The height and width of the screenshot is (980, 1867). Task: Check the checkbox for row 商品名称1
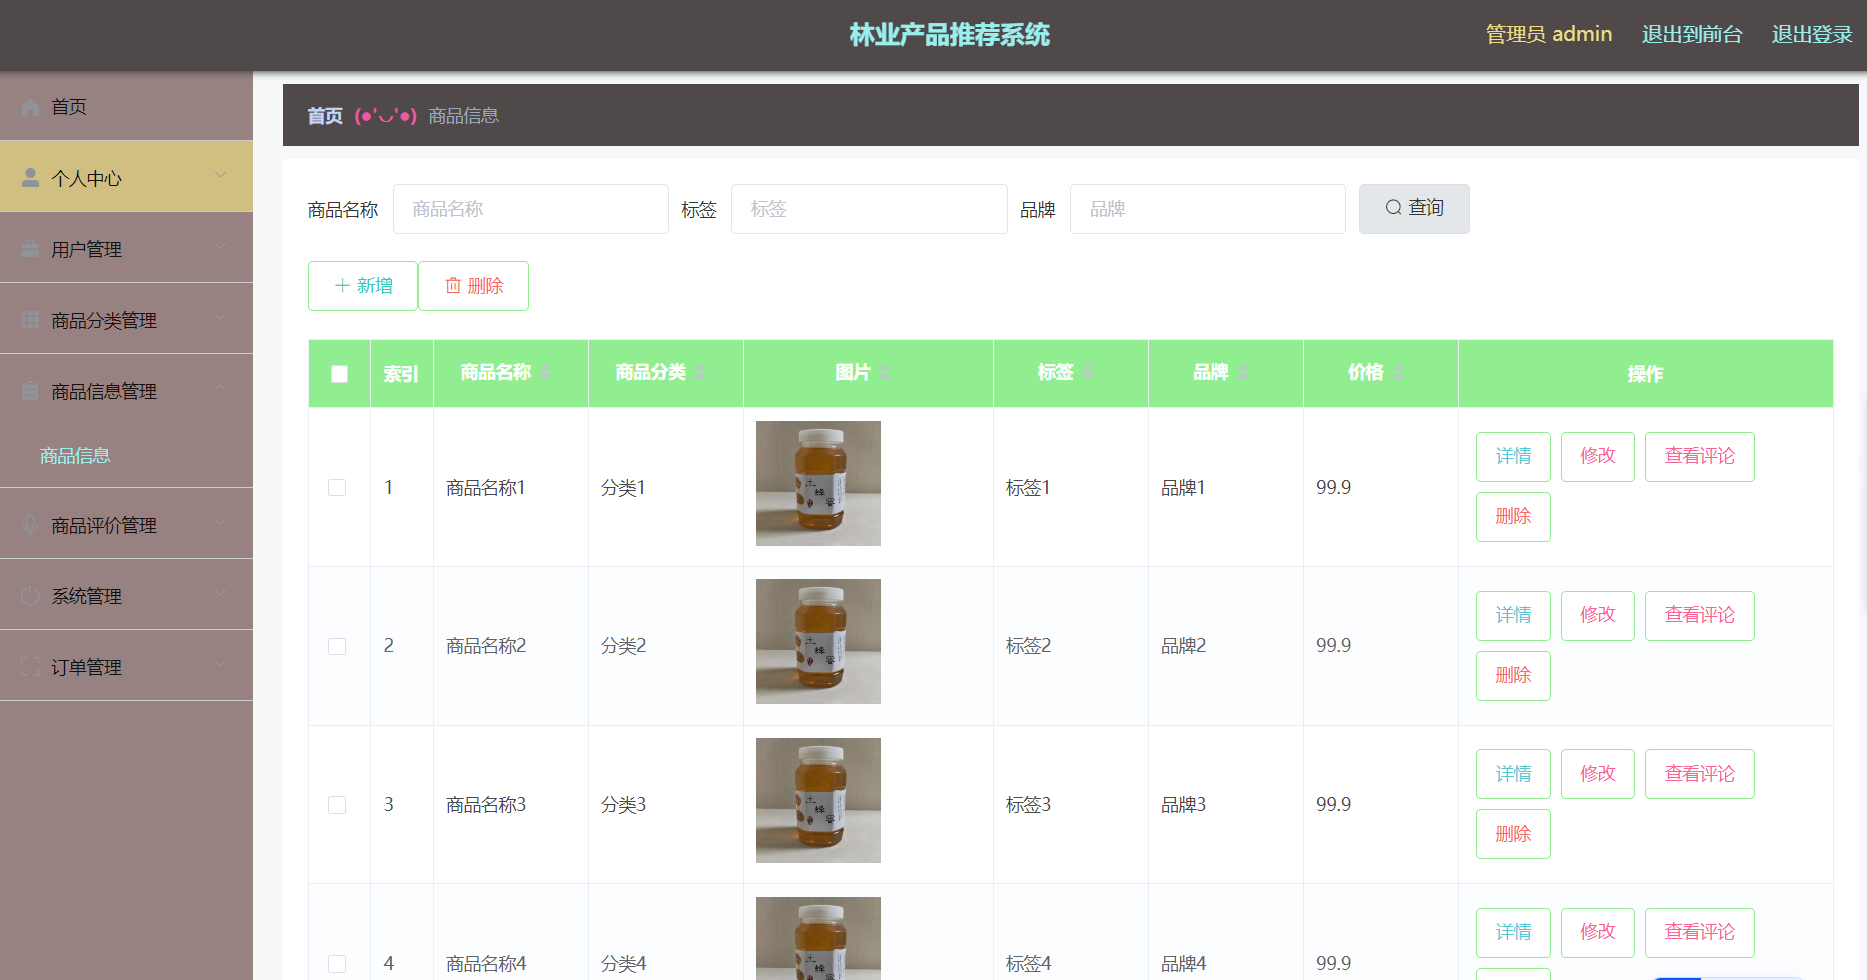[337, 487]
